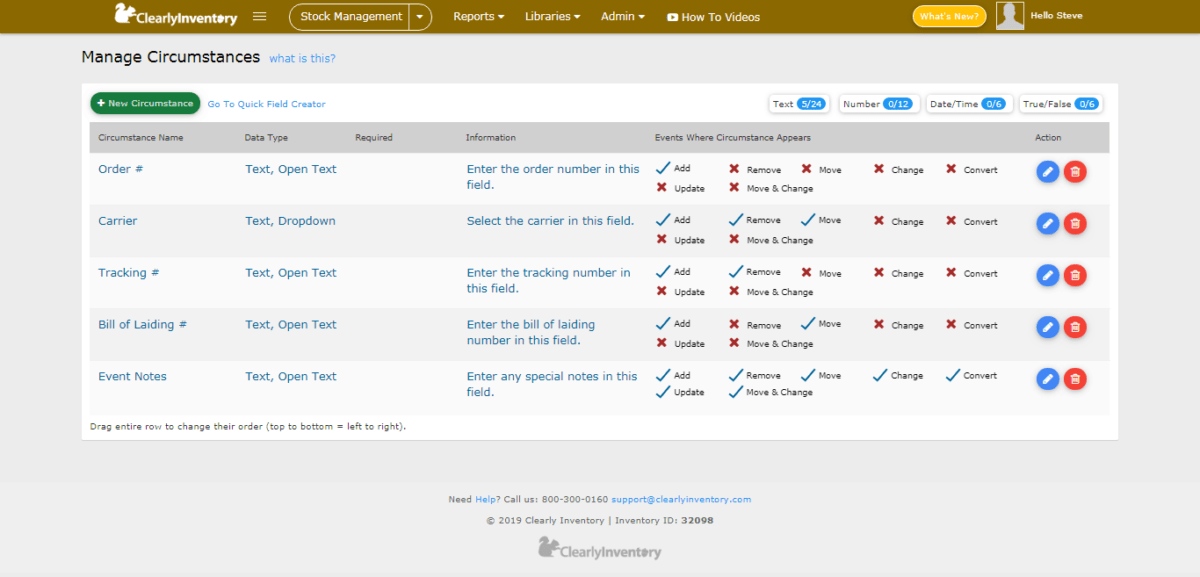Select the Text 5/24 filter tab
1200x577 pixels.
point(798,103)
